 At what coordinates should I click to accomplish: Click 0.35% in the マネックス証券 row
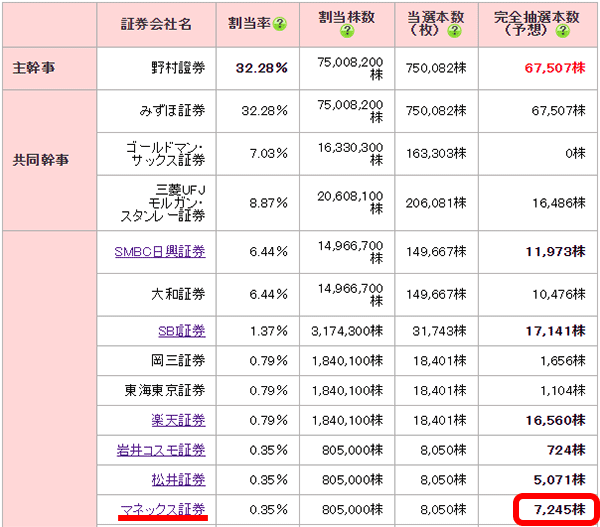click(x=269, y=510)
